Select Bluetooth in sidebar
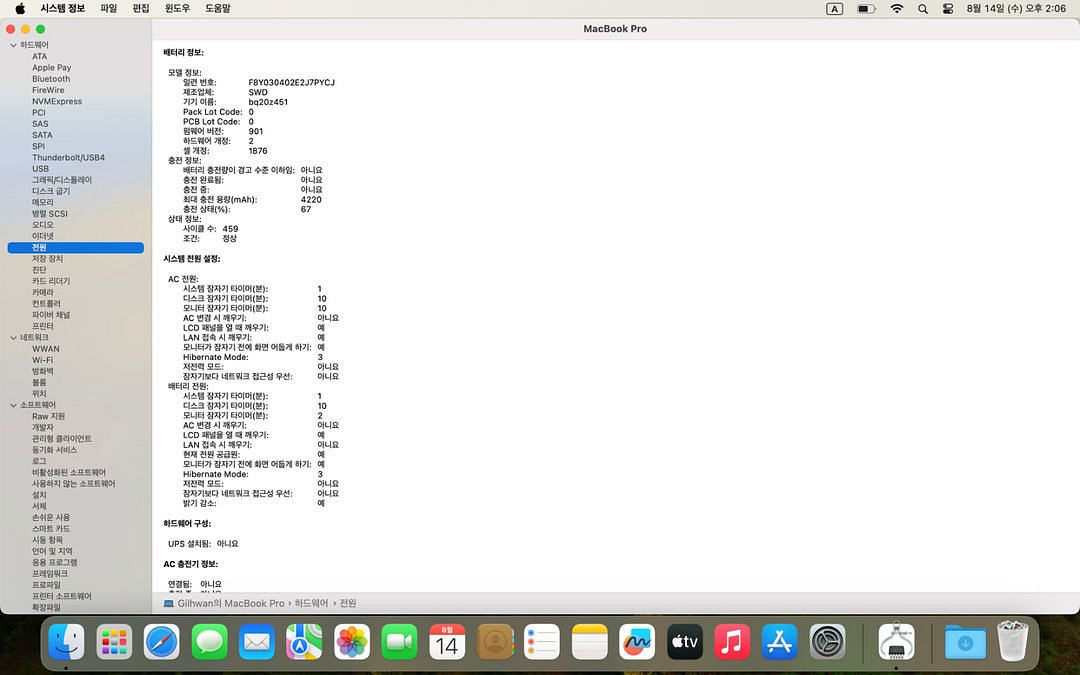Viewport: 1080px width, 675px height. tap(51, 79)
